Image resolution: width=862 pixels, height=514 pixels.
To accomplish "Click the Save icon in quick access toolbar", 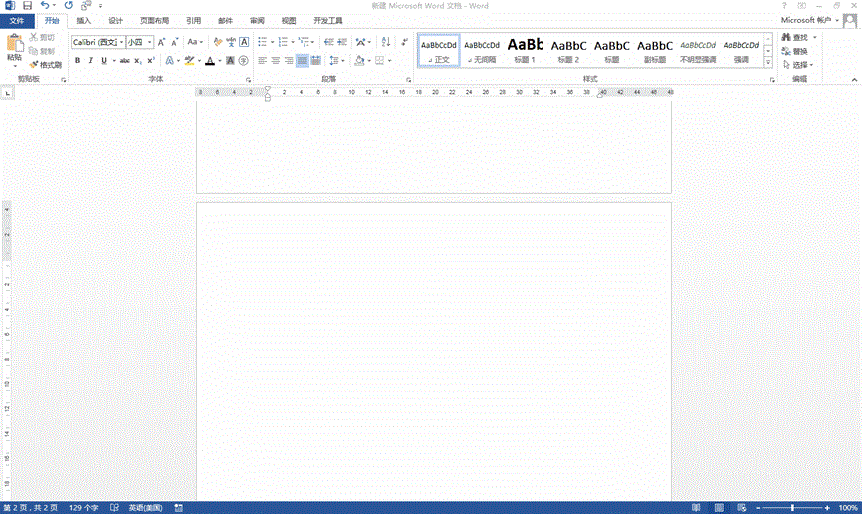I will pyautogui.click(x=27, y=6).
